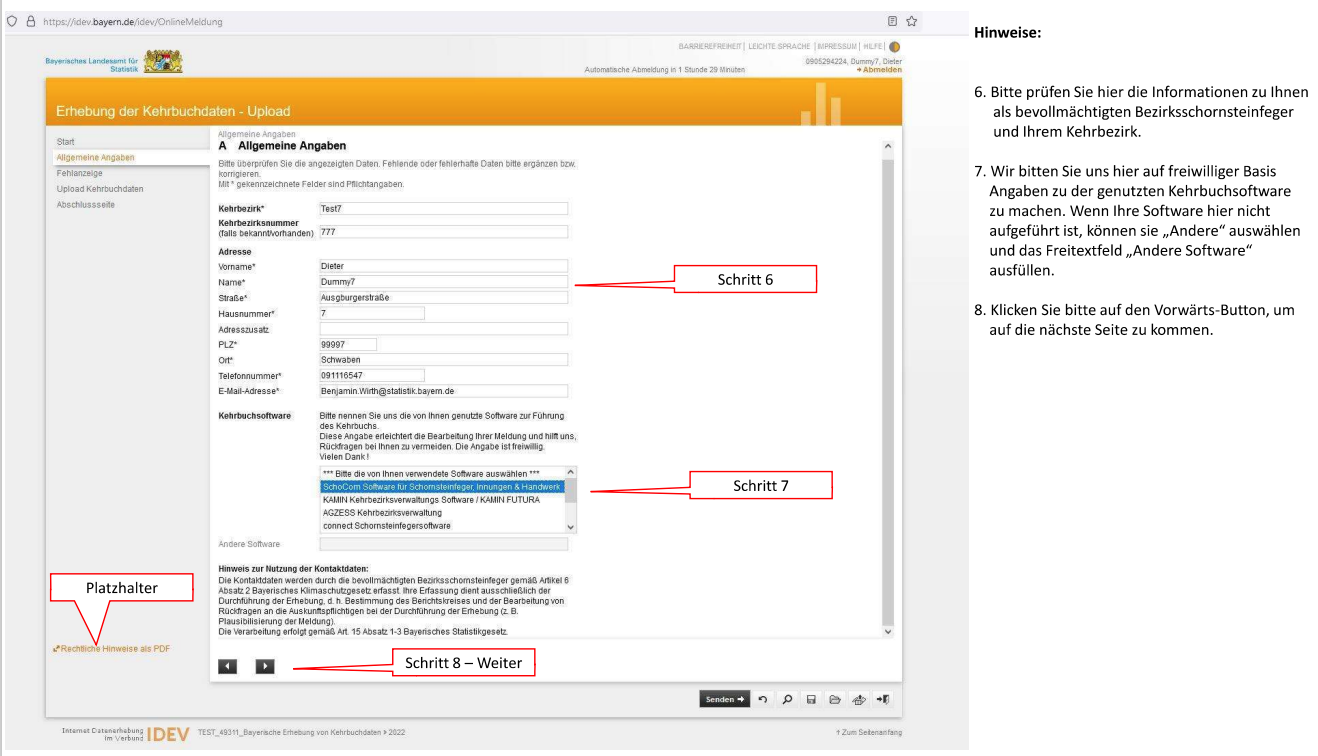Click the Bavarian coat of arms logo
The image size is (1318, 756).
(164, 63)
